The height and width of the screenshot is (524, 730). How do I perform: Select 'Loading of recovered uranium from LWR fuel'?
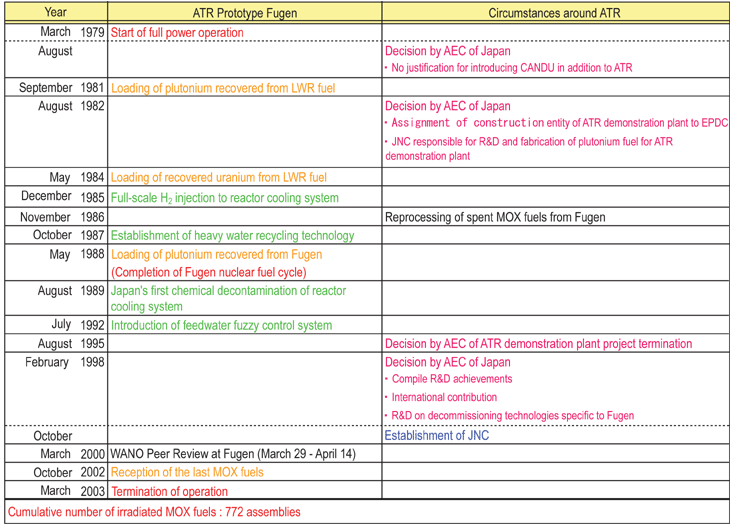pyautogui.click(x=219, y=178)
